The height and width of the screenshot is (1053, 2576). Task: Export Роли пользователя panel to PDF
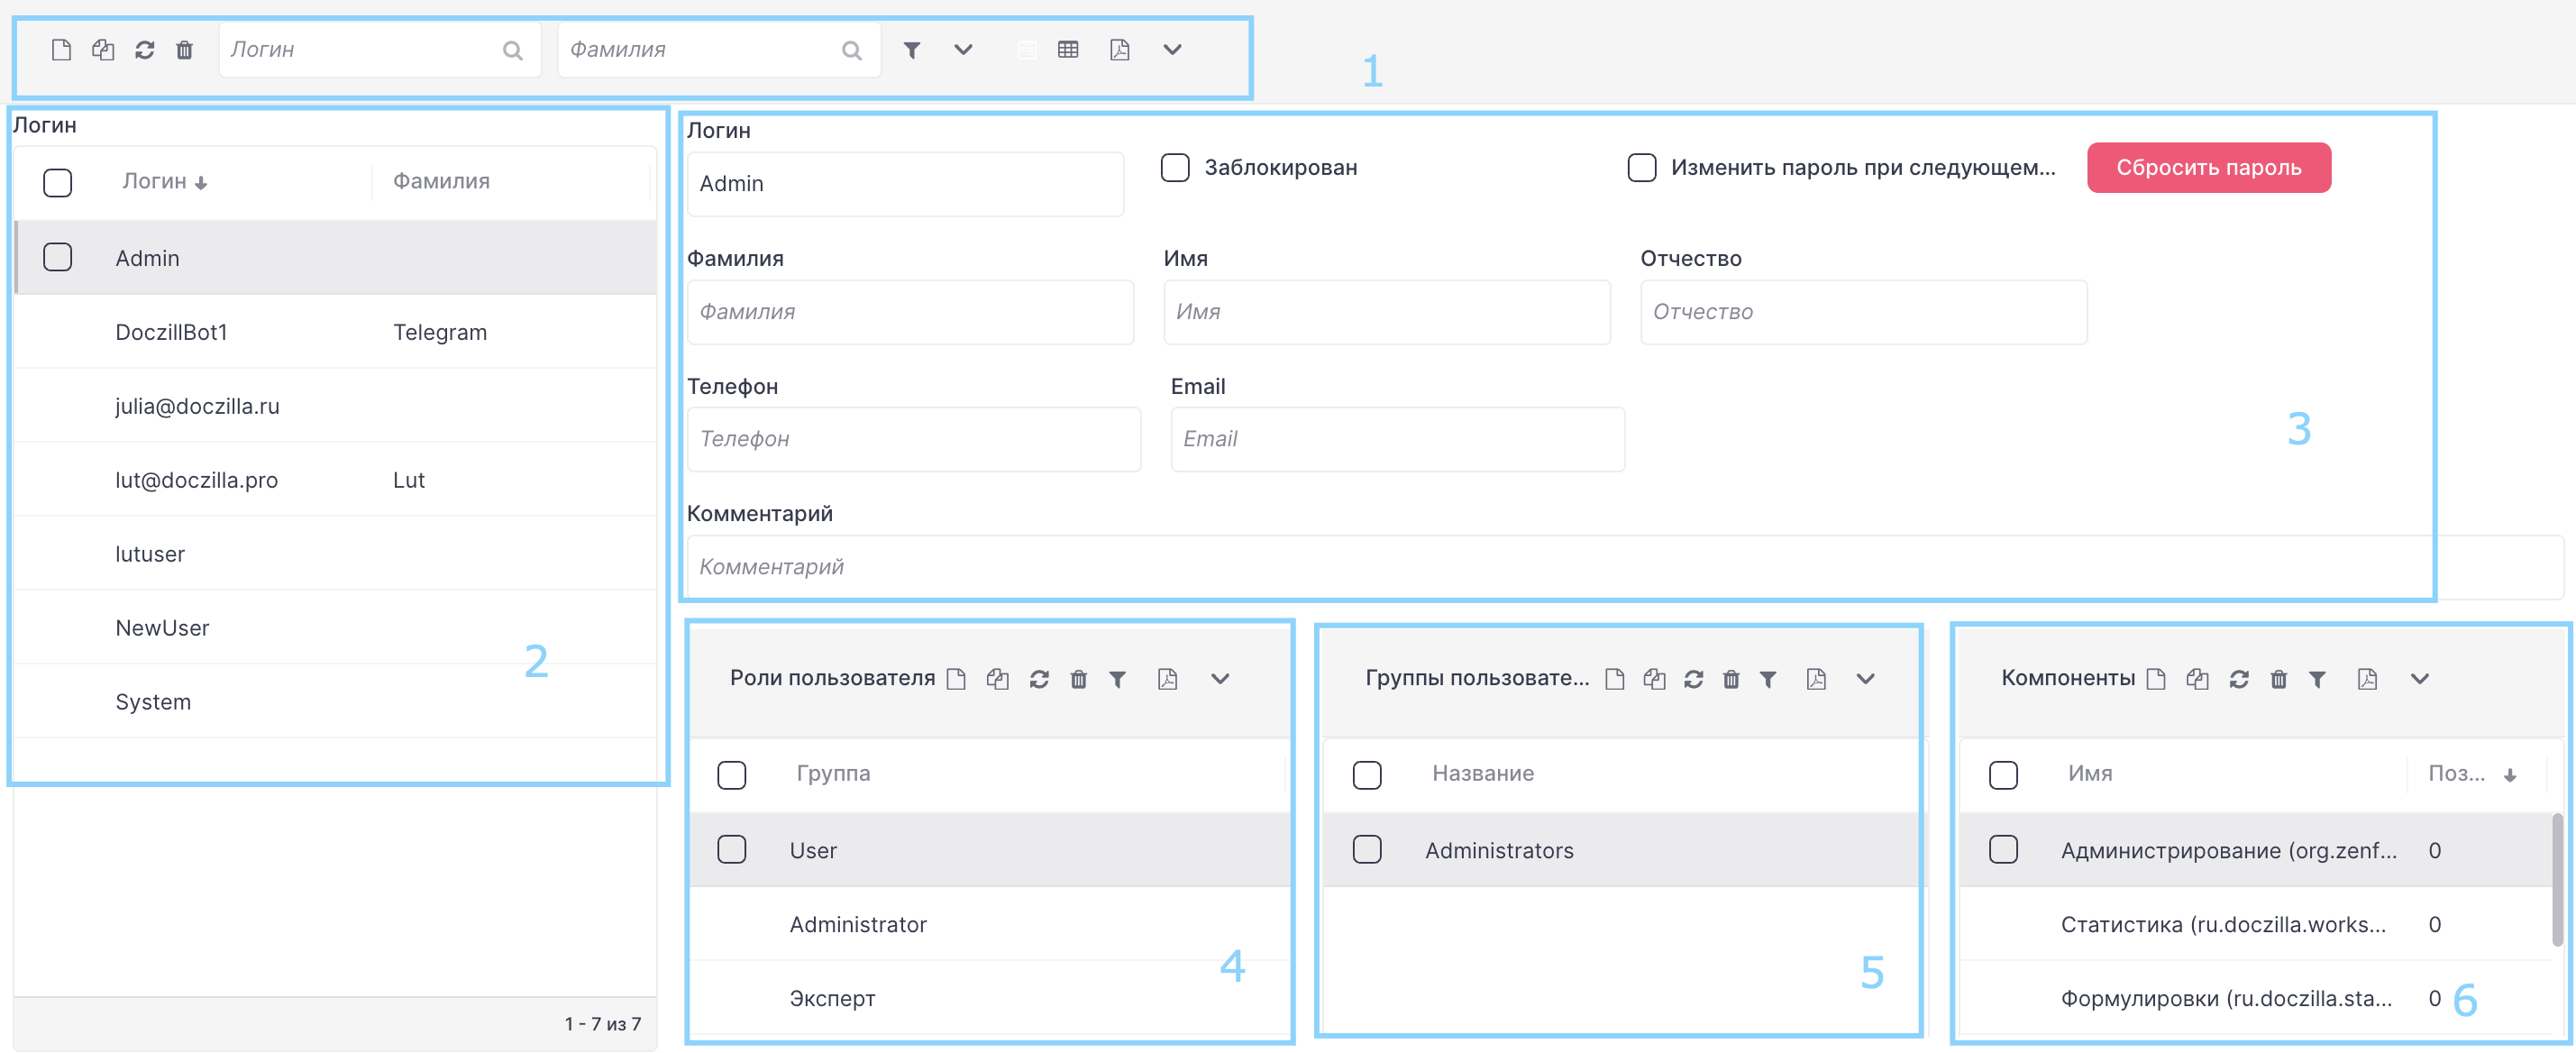[1167, 679]
